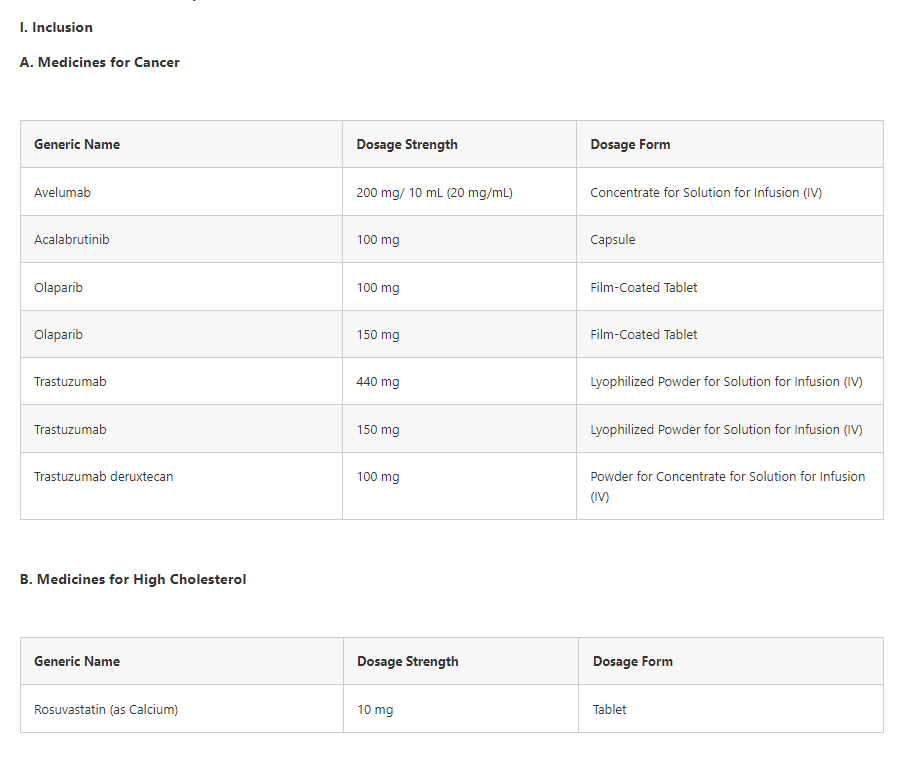Click the '10 mg' dosage strength cell

click(x=375, y=710)
